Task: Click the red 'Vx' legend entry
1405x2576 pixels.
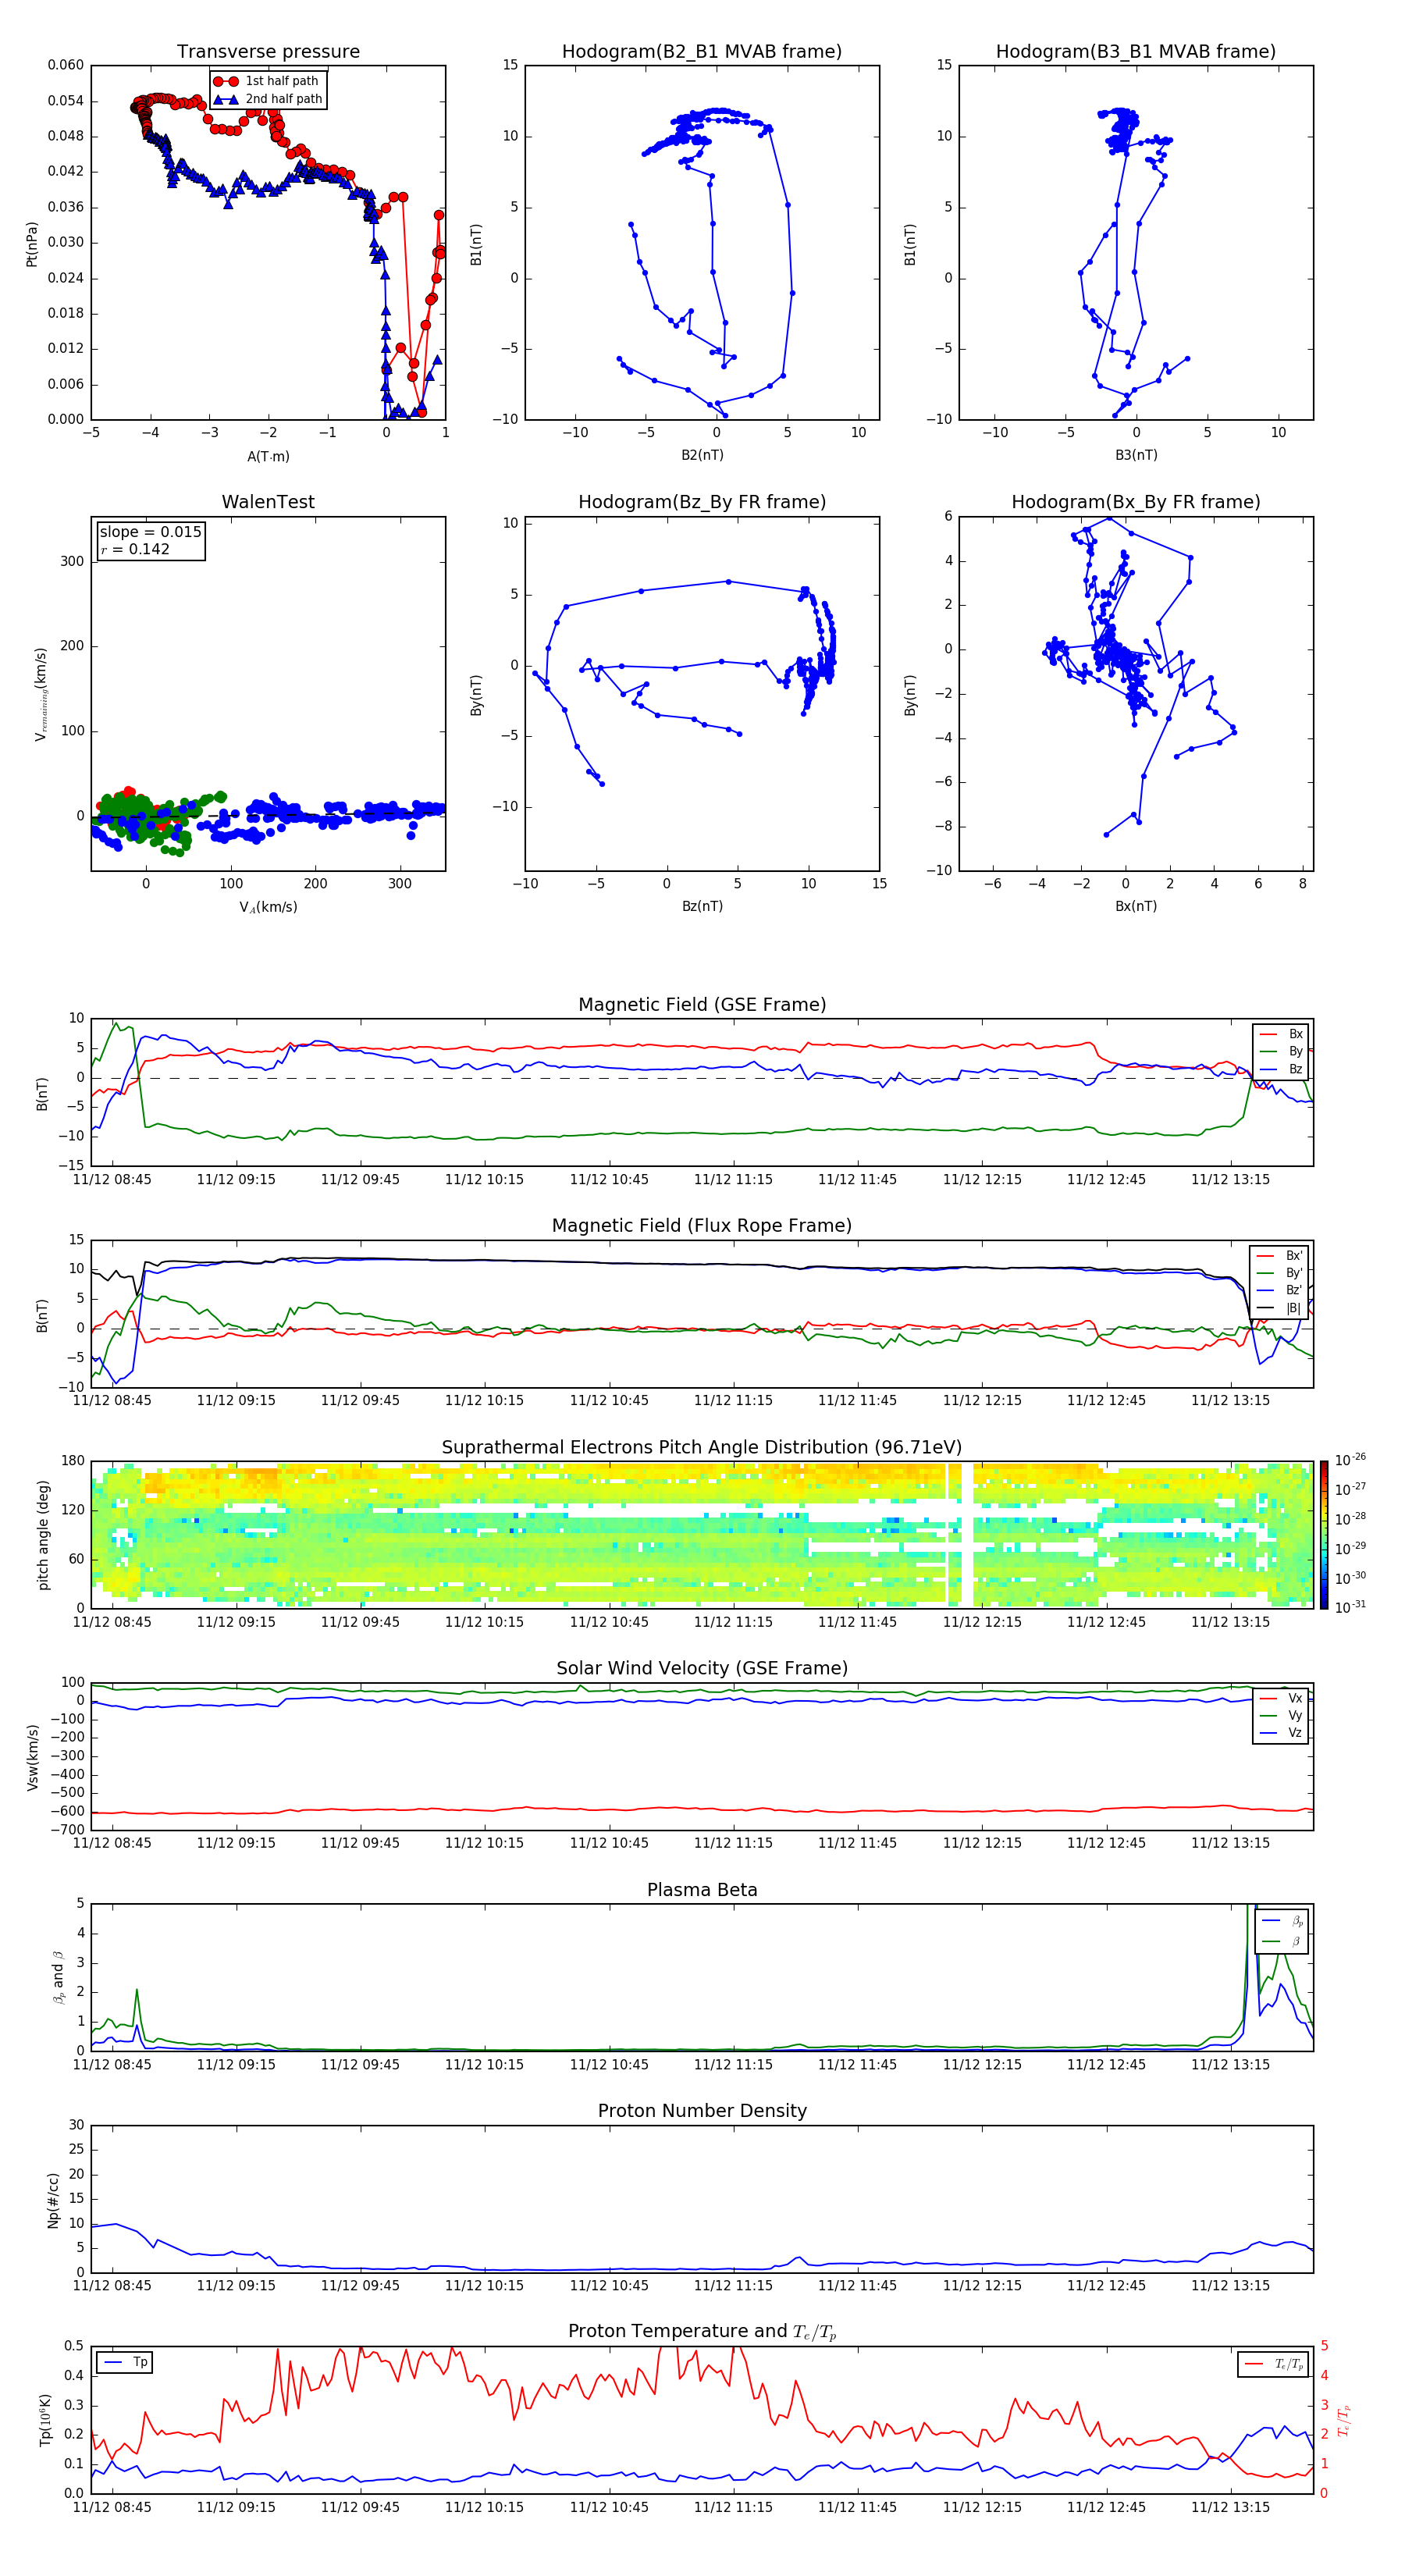Action: tap(1281, 1699)
